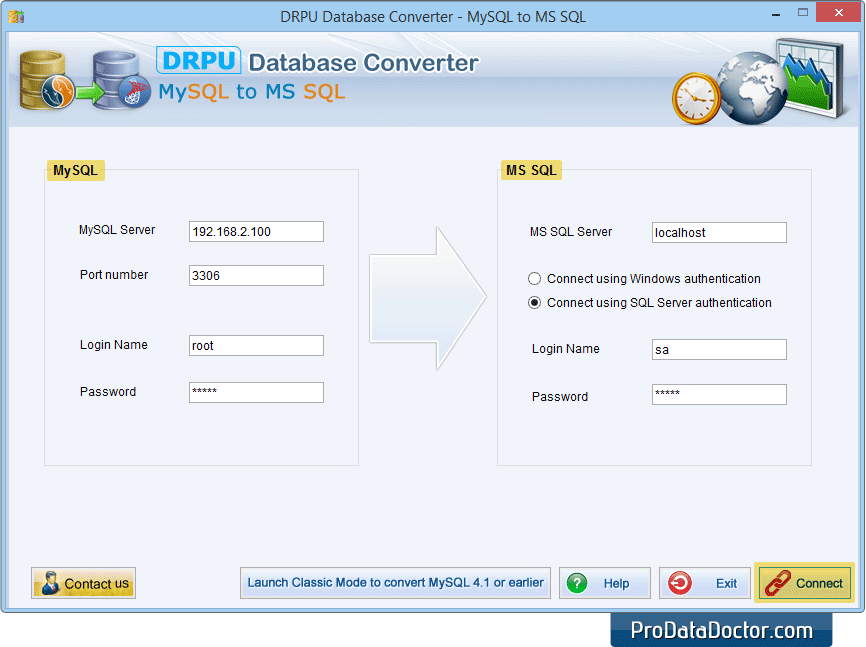
Task: Minimize the Database Converter window
Action: [x=776, y=14]
